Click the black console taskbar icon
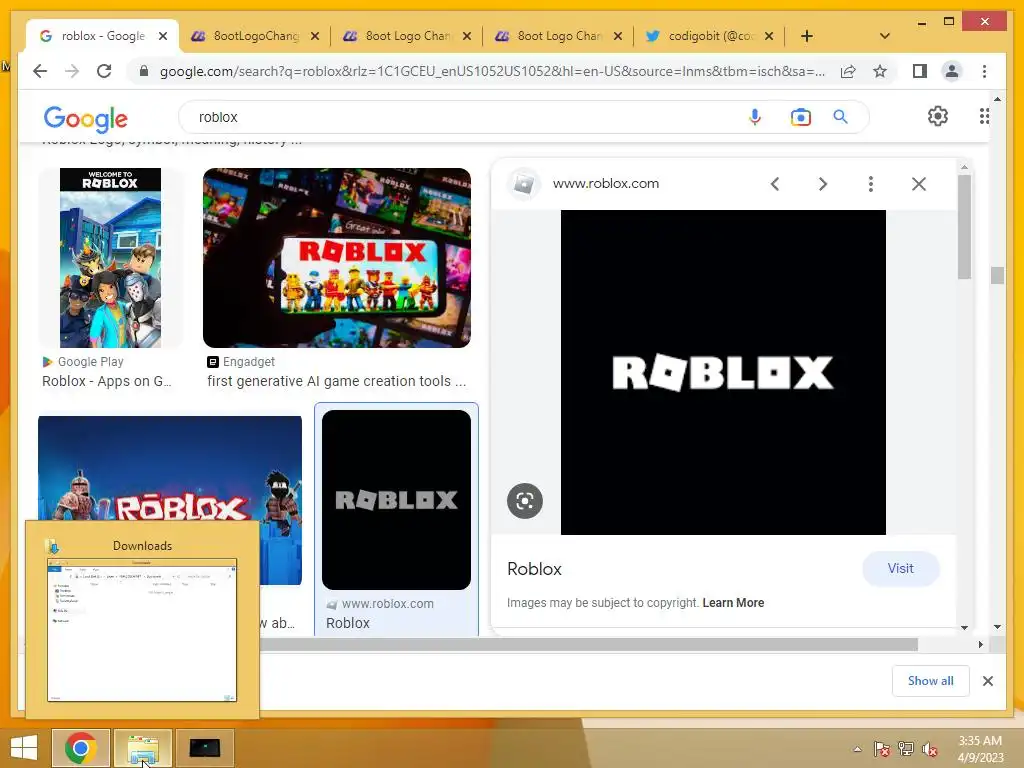1024x768 pixels. point(204,748)
